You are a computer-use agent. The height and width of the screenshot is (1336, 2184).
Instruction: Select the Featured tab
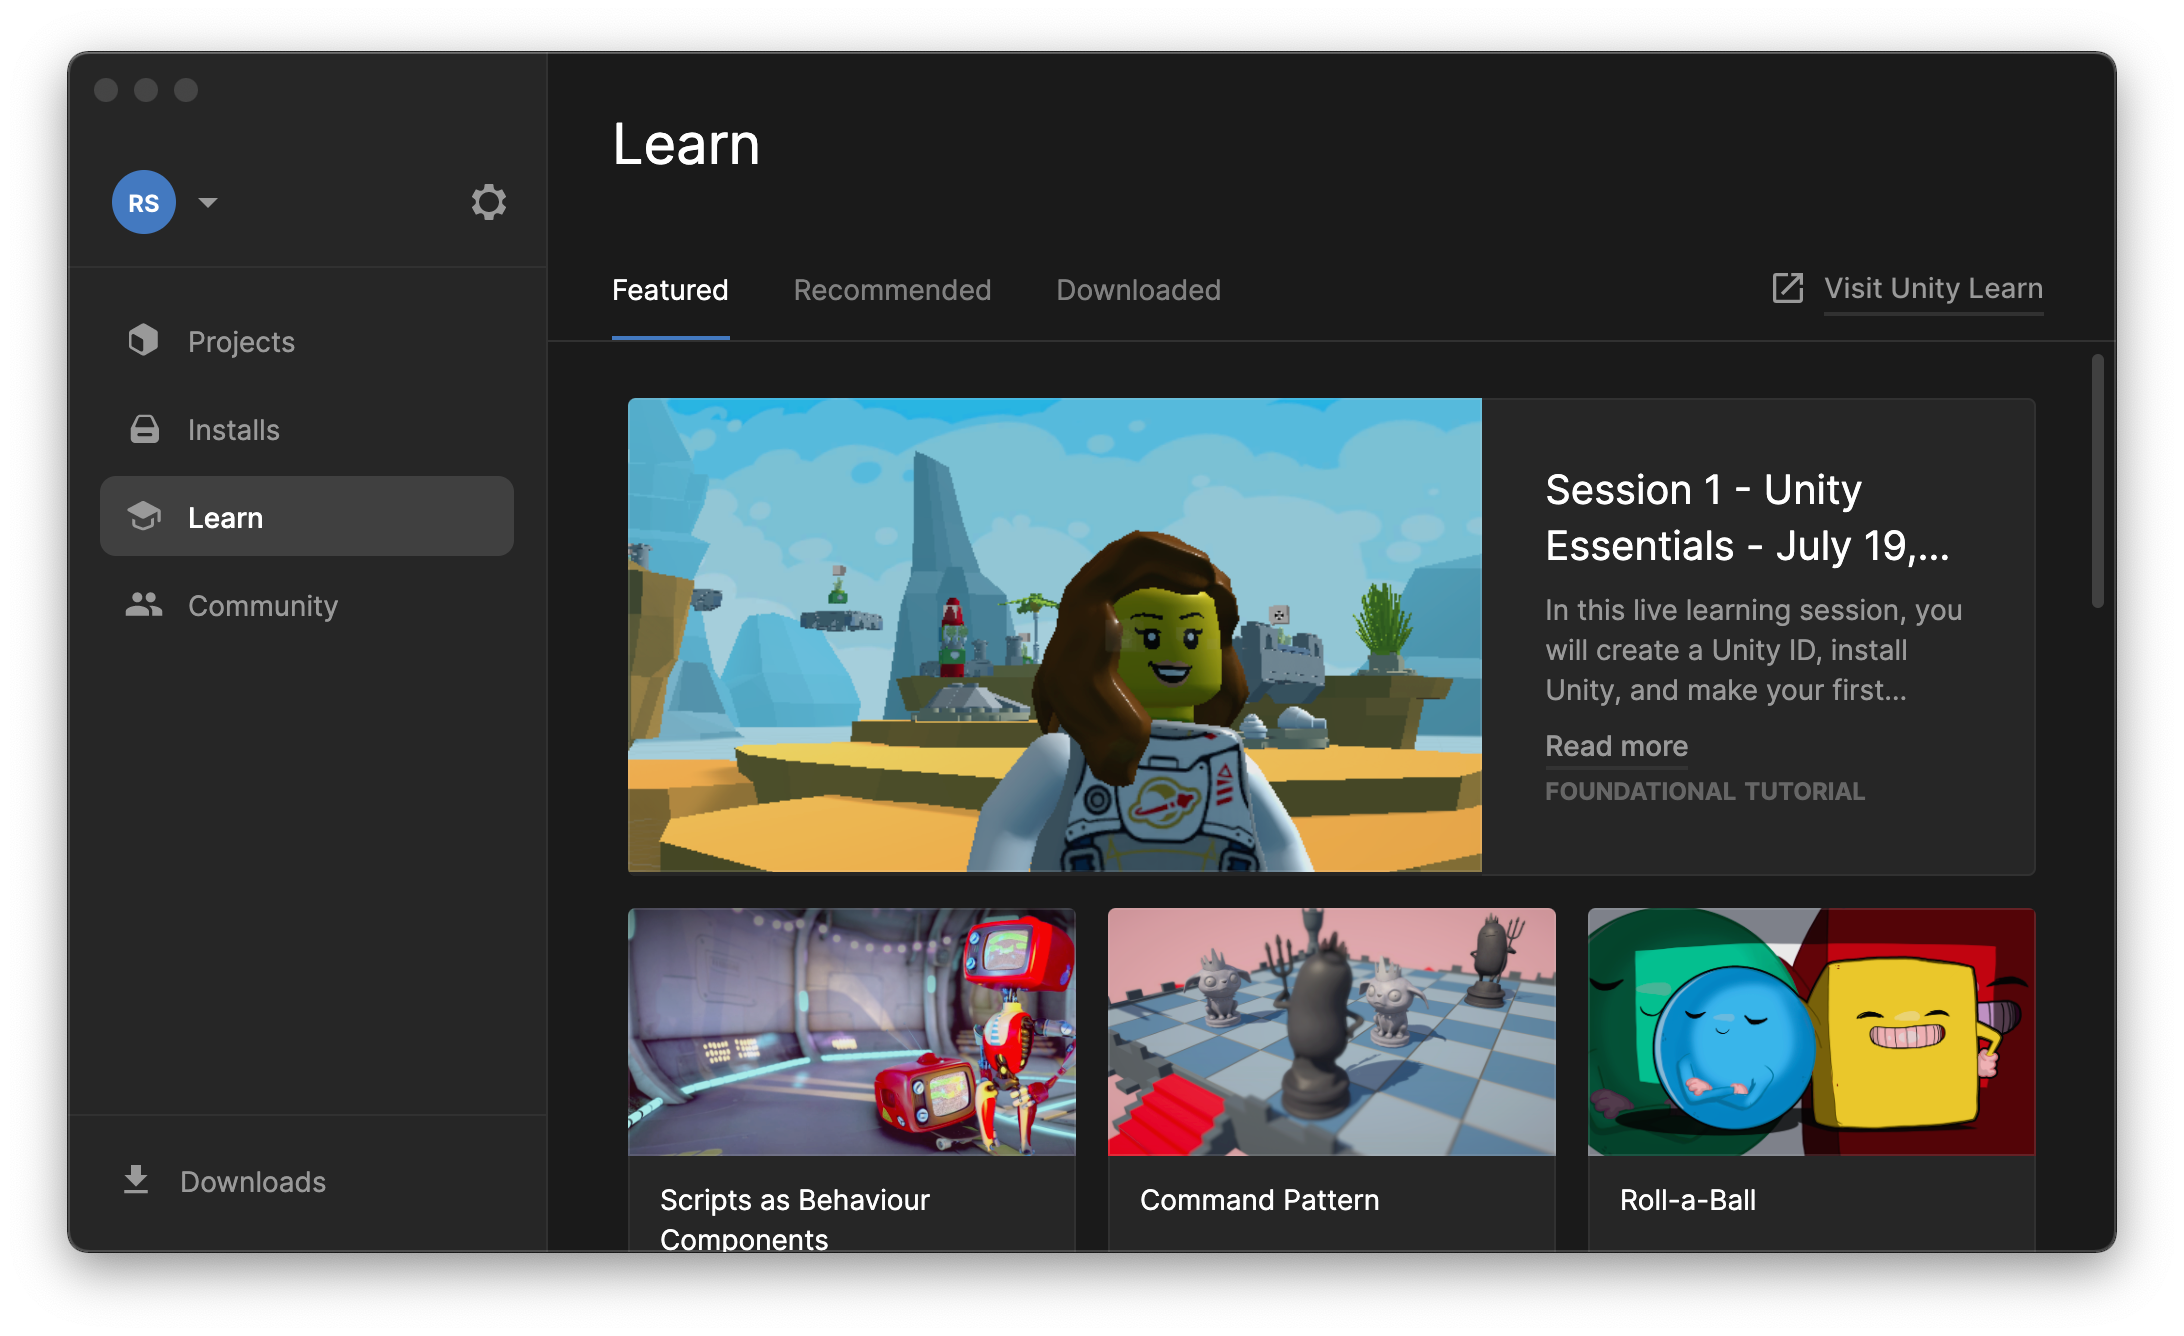(x=670, y=290)
